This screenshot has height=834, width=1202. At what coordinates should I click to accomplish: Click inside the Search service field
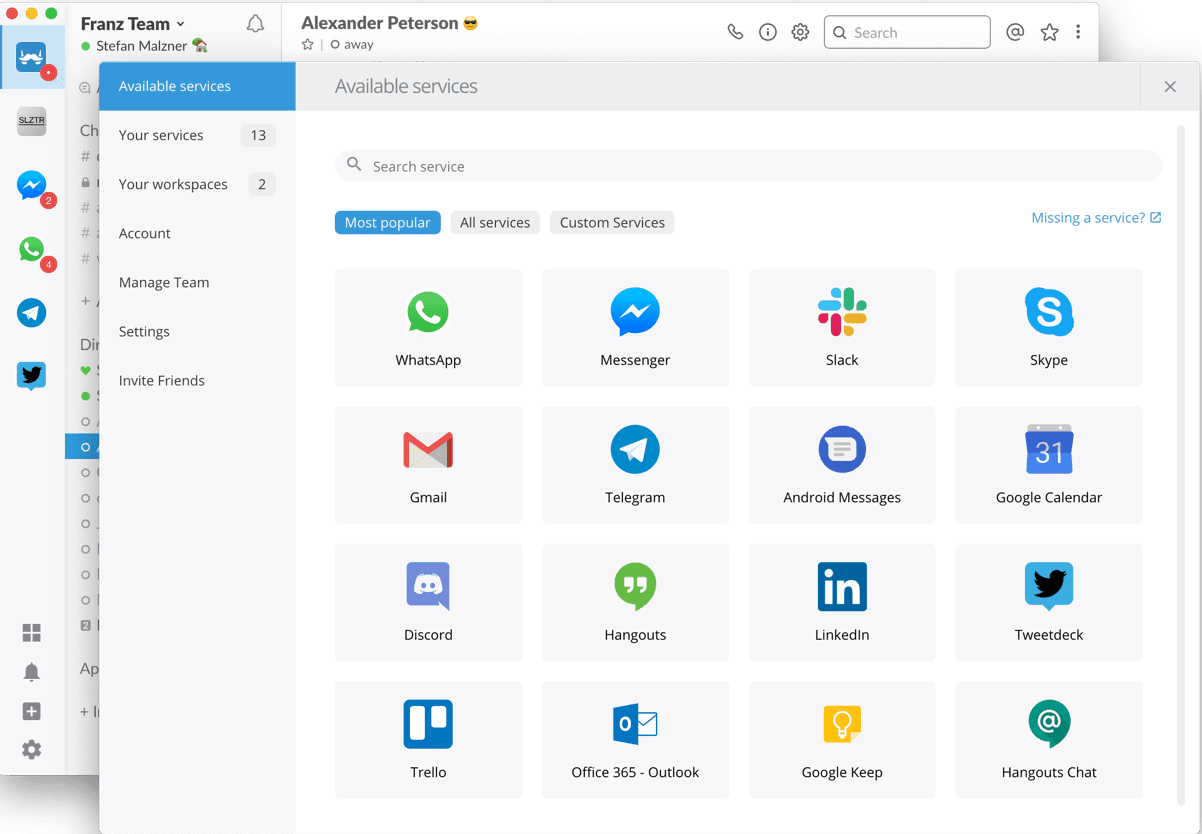coord(748,165)
